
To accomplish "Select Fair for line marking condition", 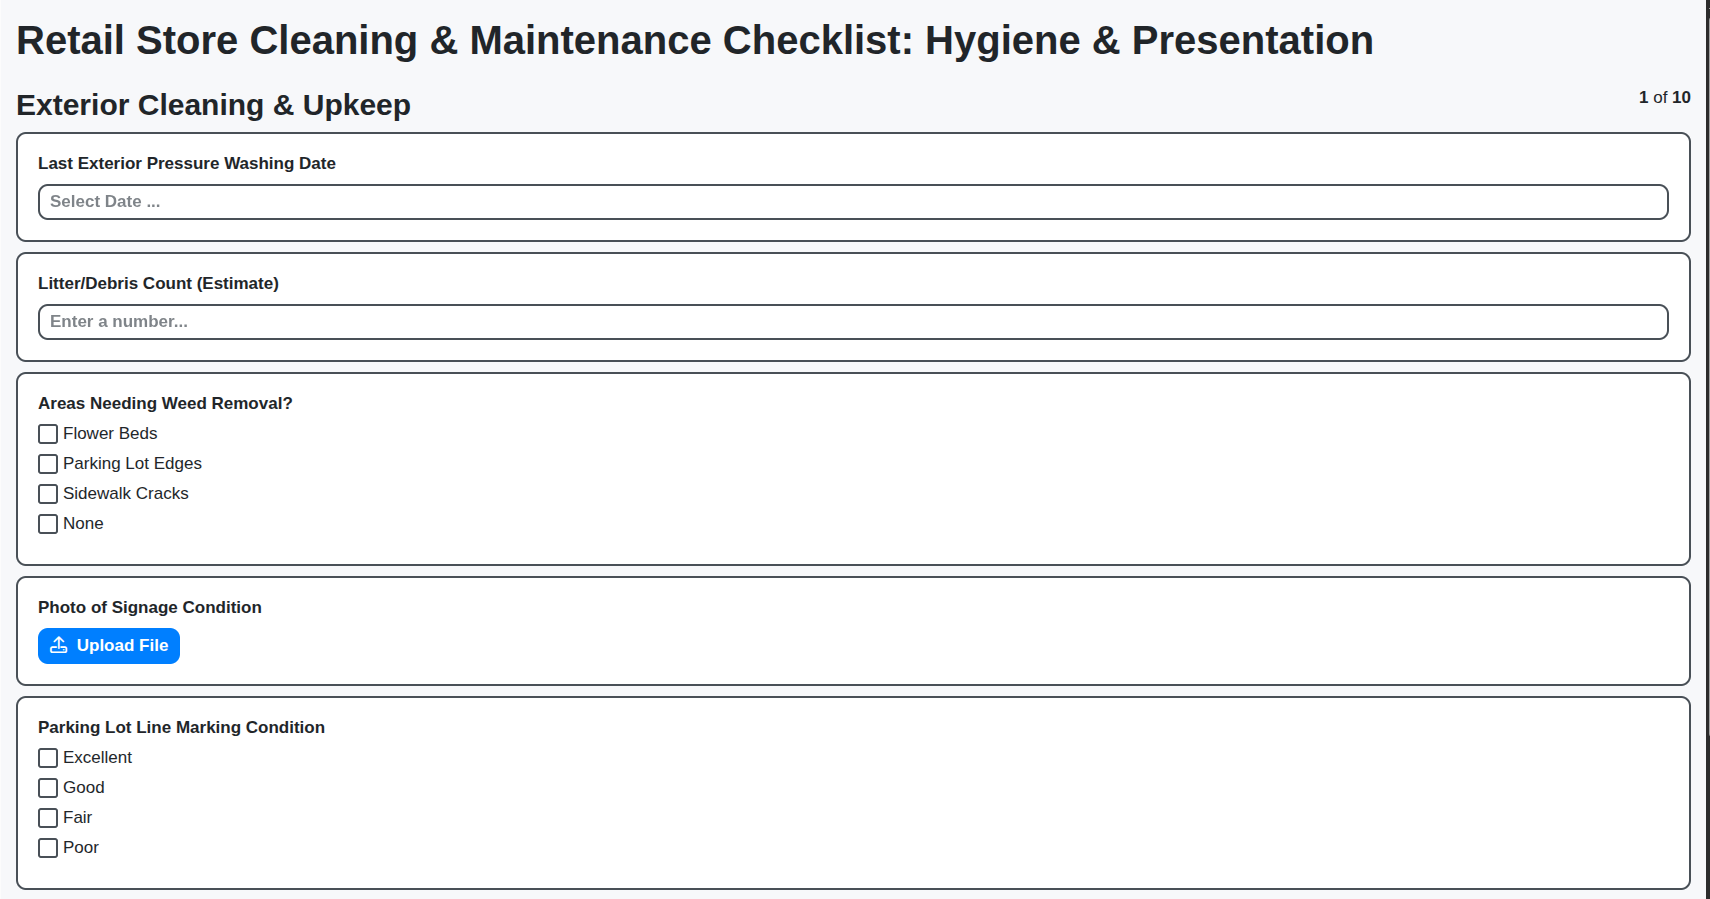I will (47, 817).
